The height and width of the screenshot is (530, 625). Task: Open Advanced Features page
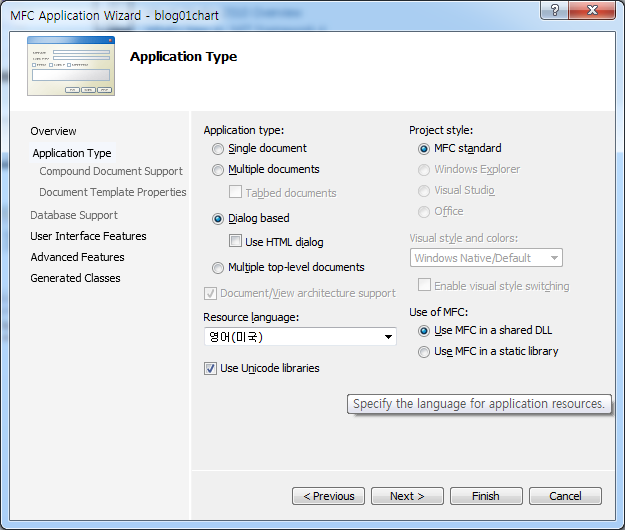coord(77,257)
